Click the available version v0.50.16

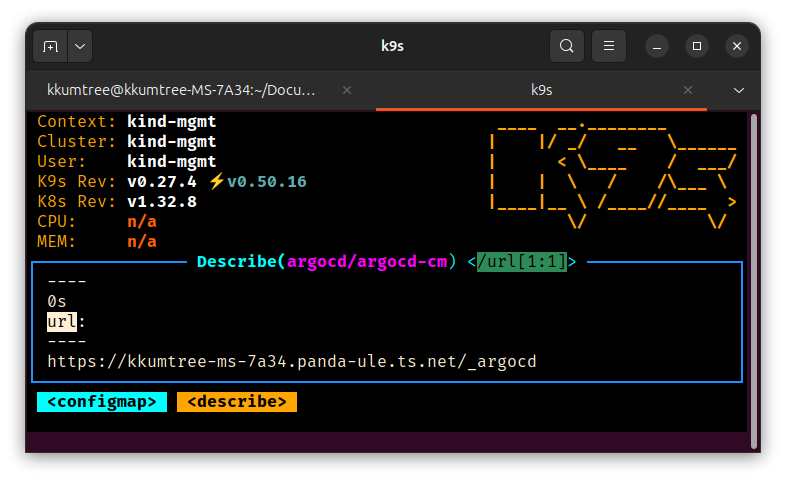pos(267,182)
